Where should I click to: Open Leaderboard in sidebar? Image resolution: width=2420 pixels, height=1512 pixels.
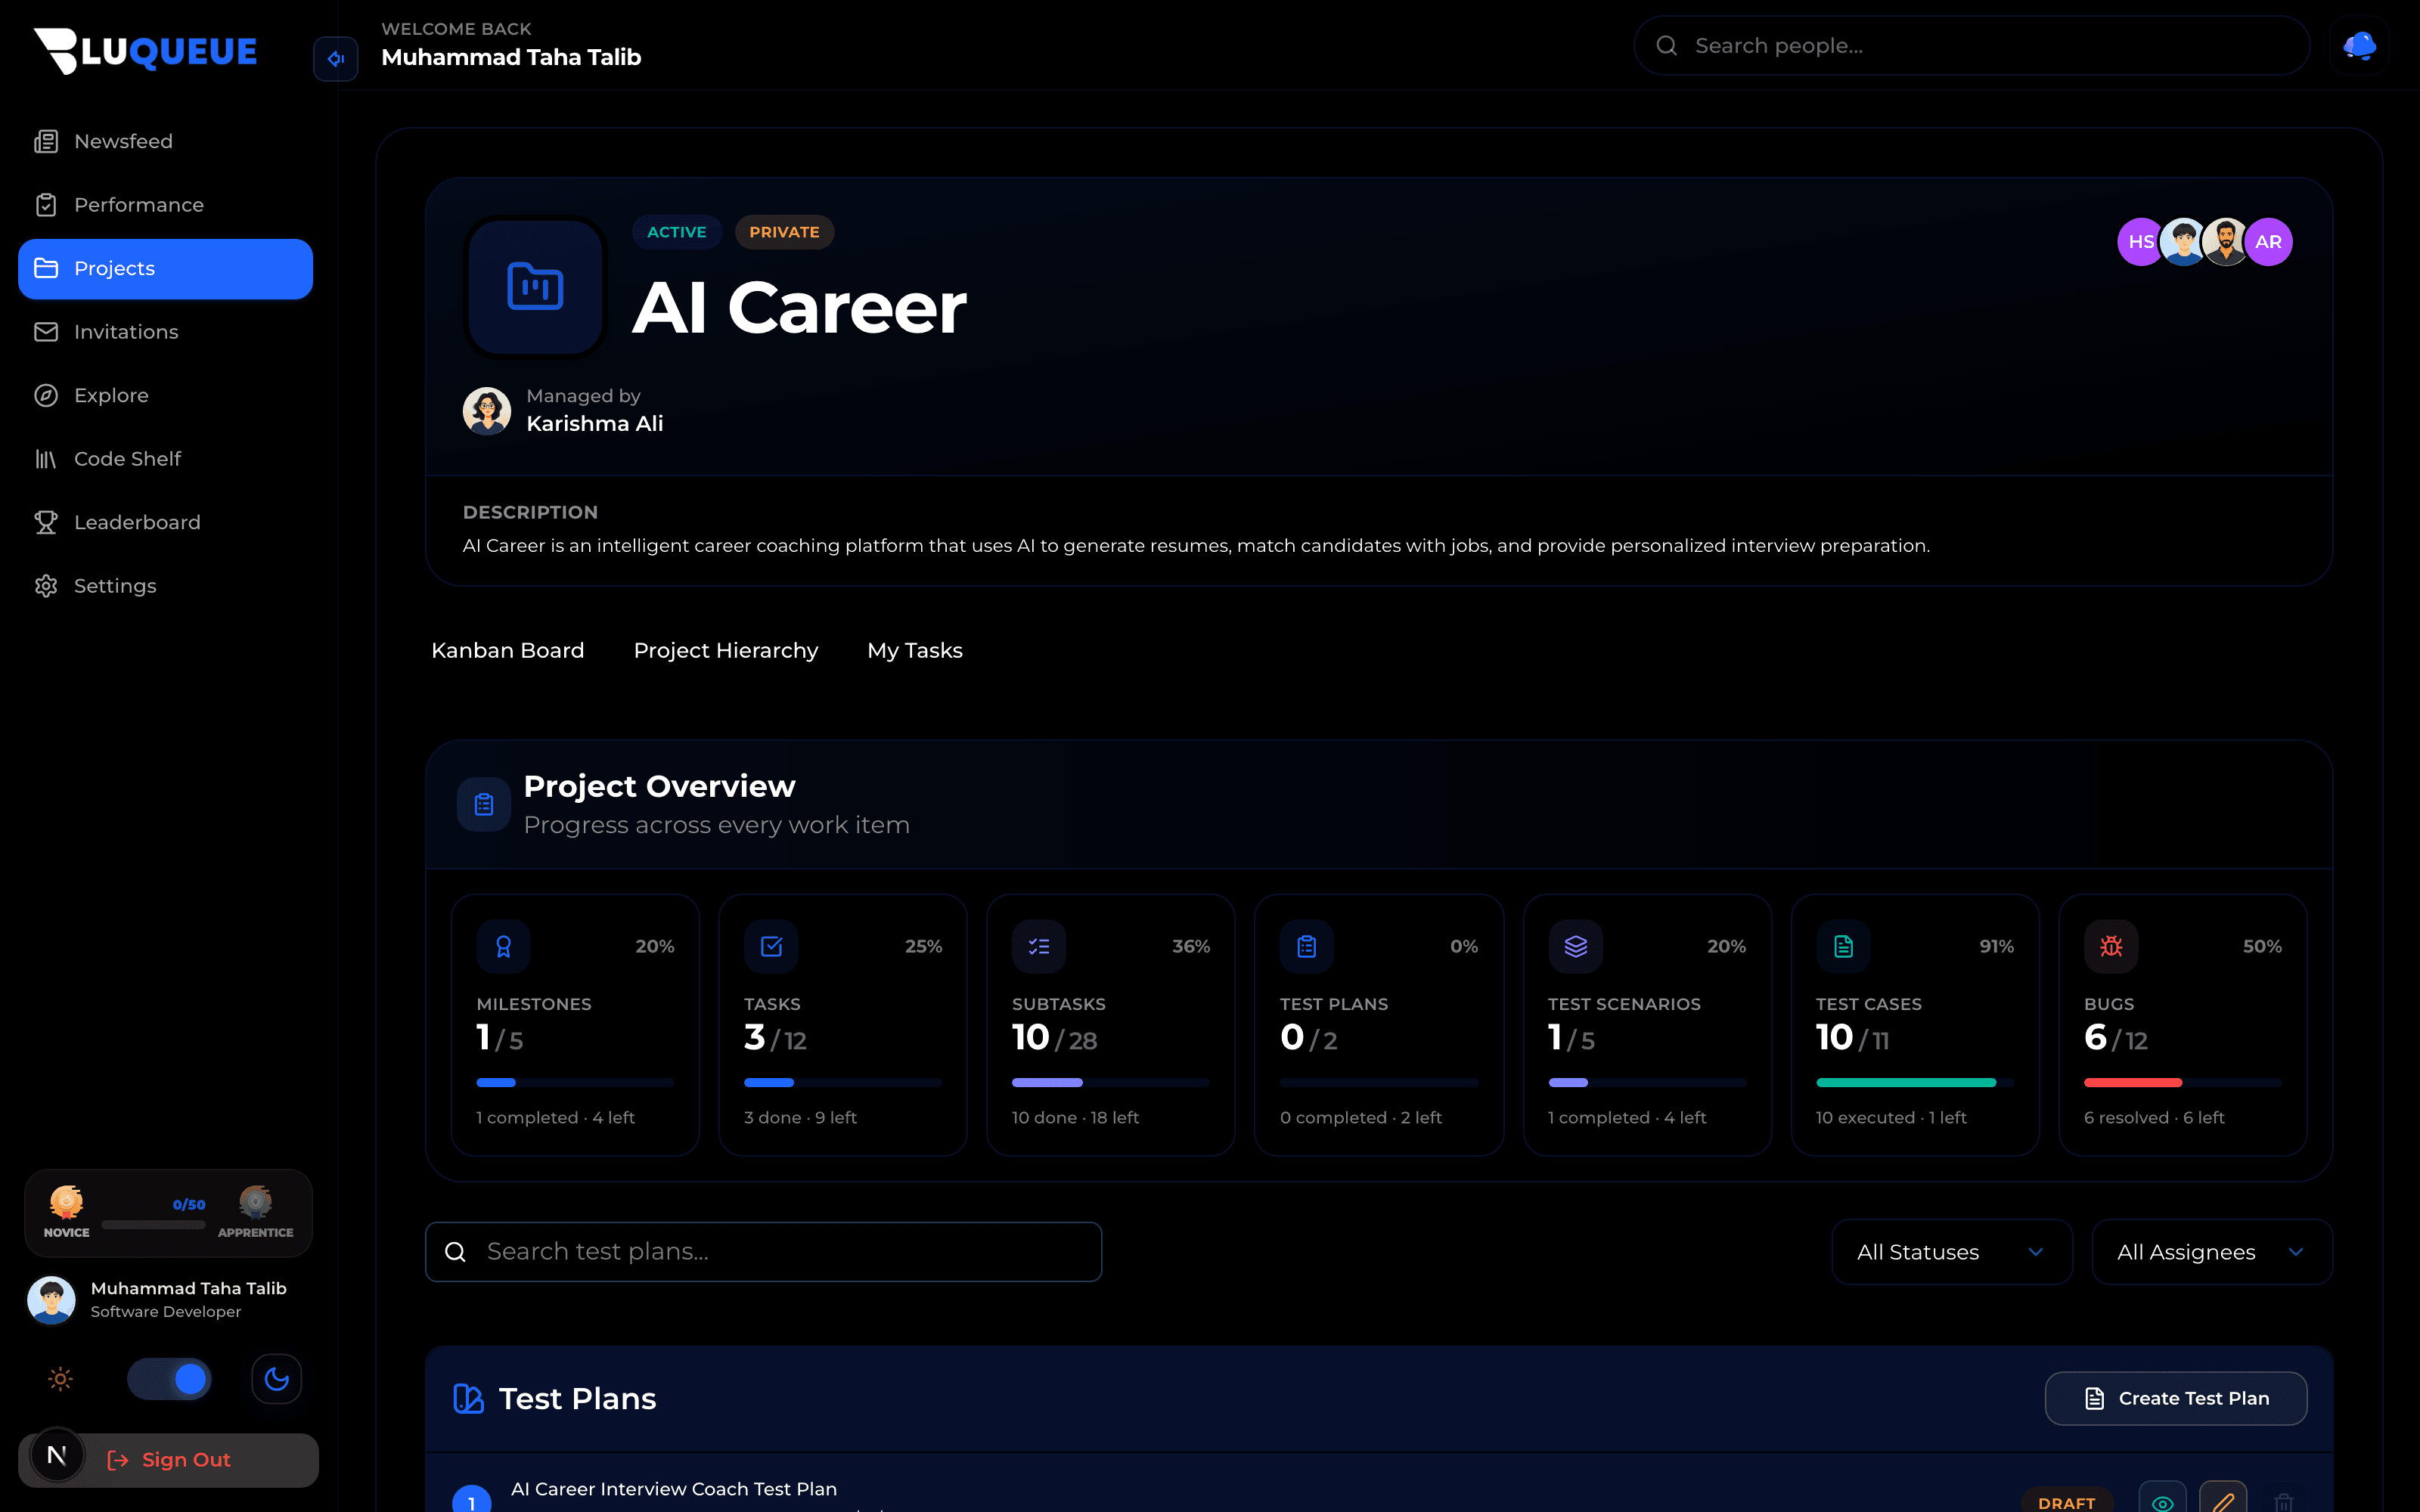(x=165, y=523)
